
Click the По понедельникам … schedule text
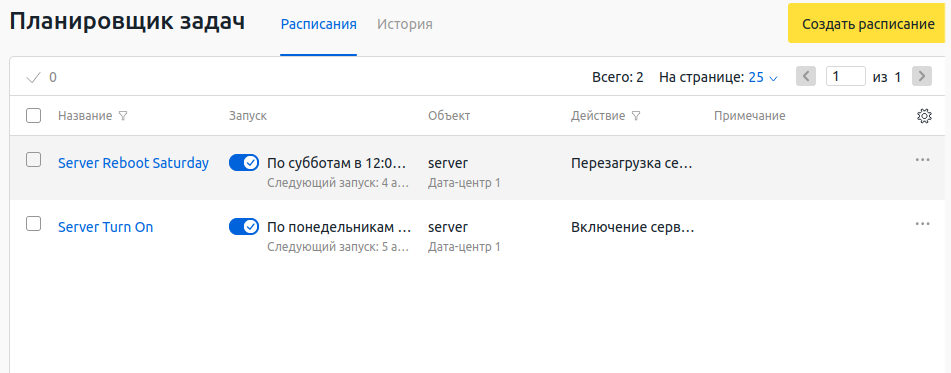coord(339,227)
